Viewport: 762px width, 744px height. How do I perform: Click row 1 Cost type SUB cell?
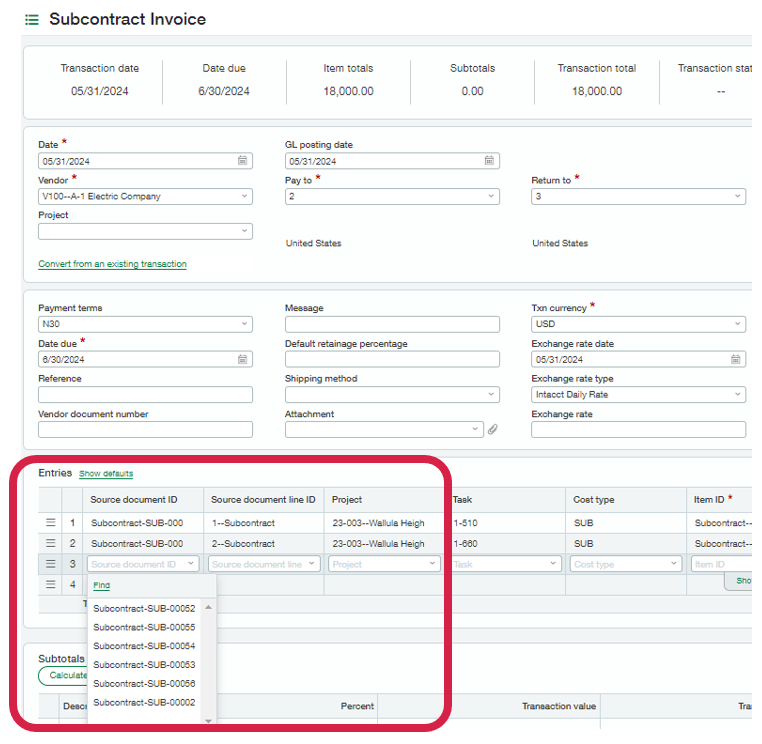pos(626,523)
